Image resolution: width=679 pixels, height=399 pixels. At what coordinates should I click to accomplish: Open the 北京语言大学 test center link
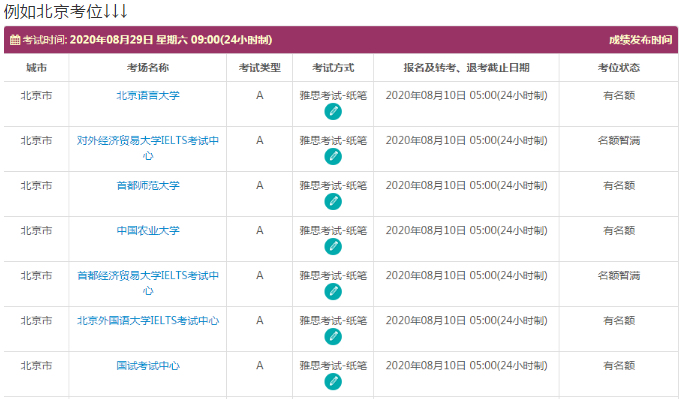coord(148,95)
